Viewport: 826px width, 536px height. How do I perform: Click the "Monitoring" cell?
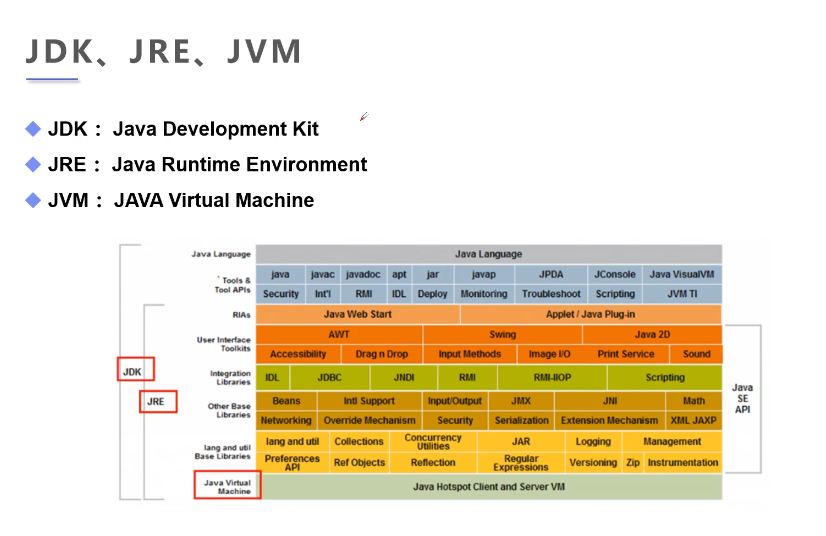click(x=484, y=294)
